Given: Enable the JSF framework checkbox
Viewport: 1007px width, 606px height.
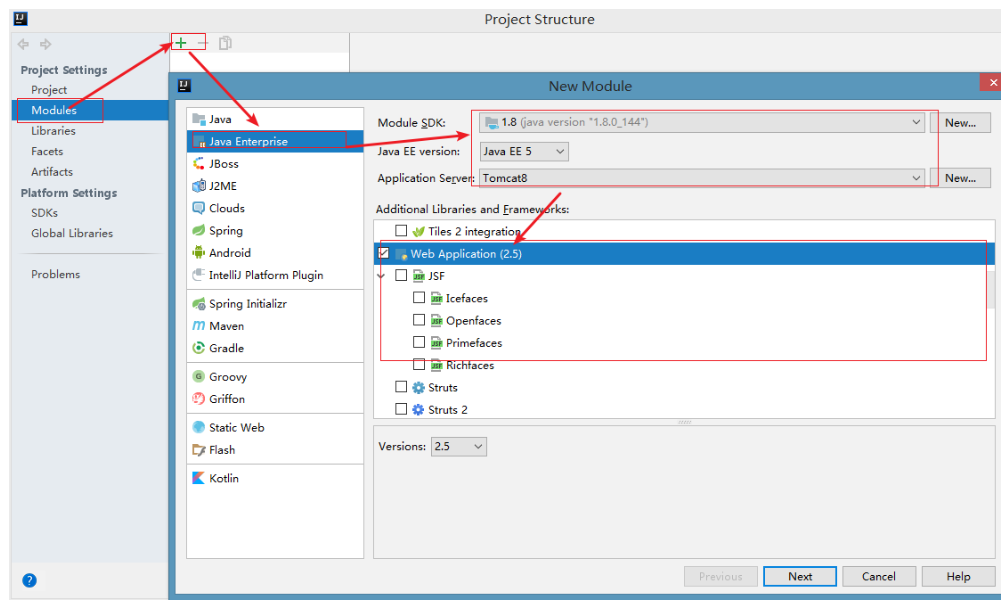Looking at the screenshot, I should (x=401, y=275).
